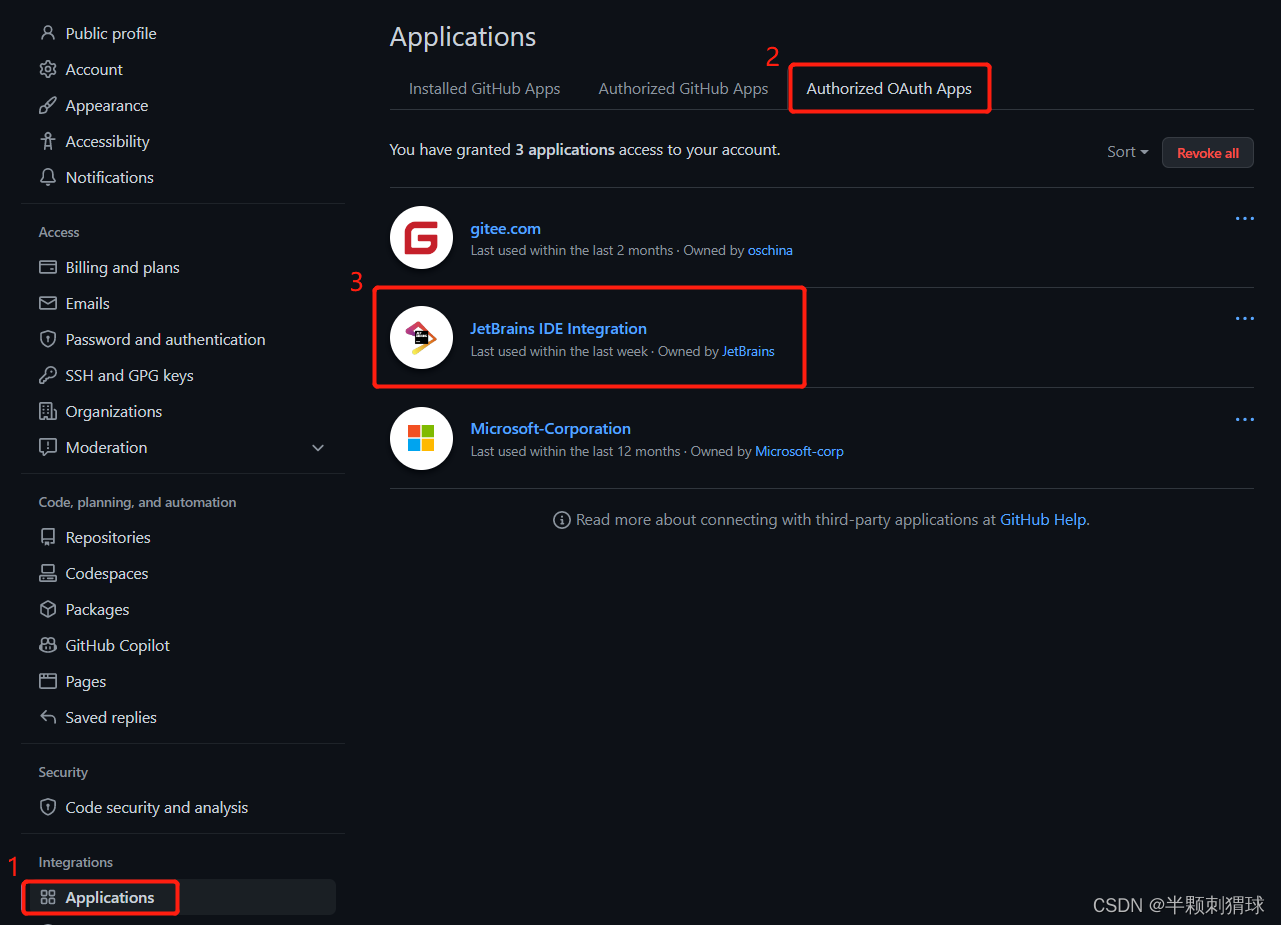The height and width of the screenshot is (925, 1281).
Task: Click the JetBrains IDE Integration app icon
Action: click(421, 338)
